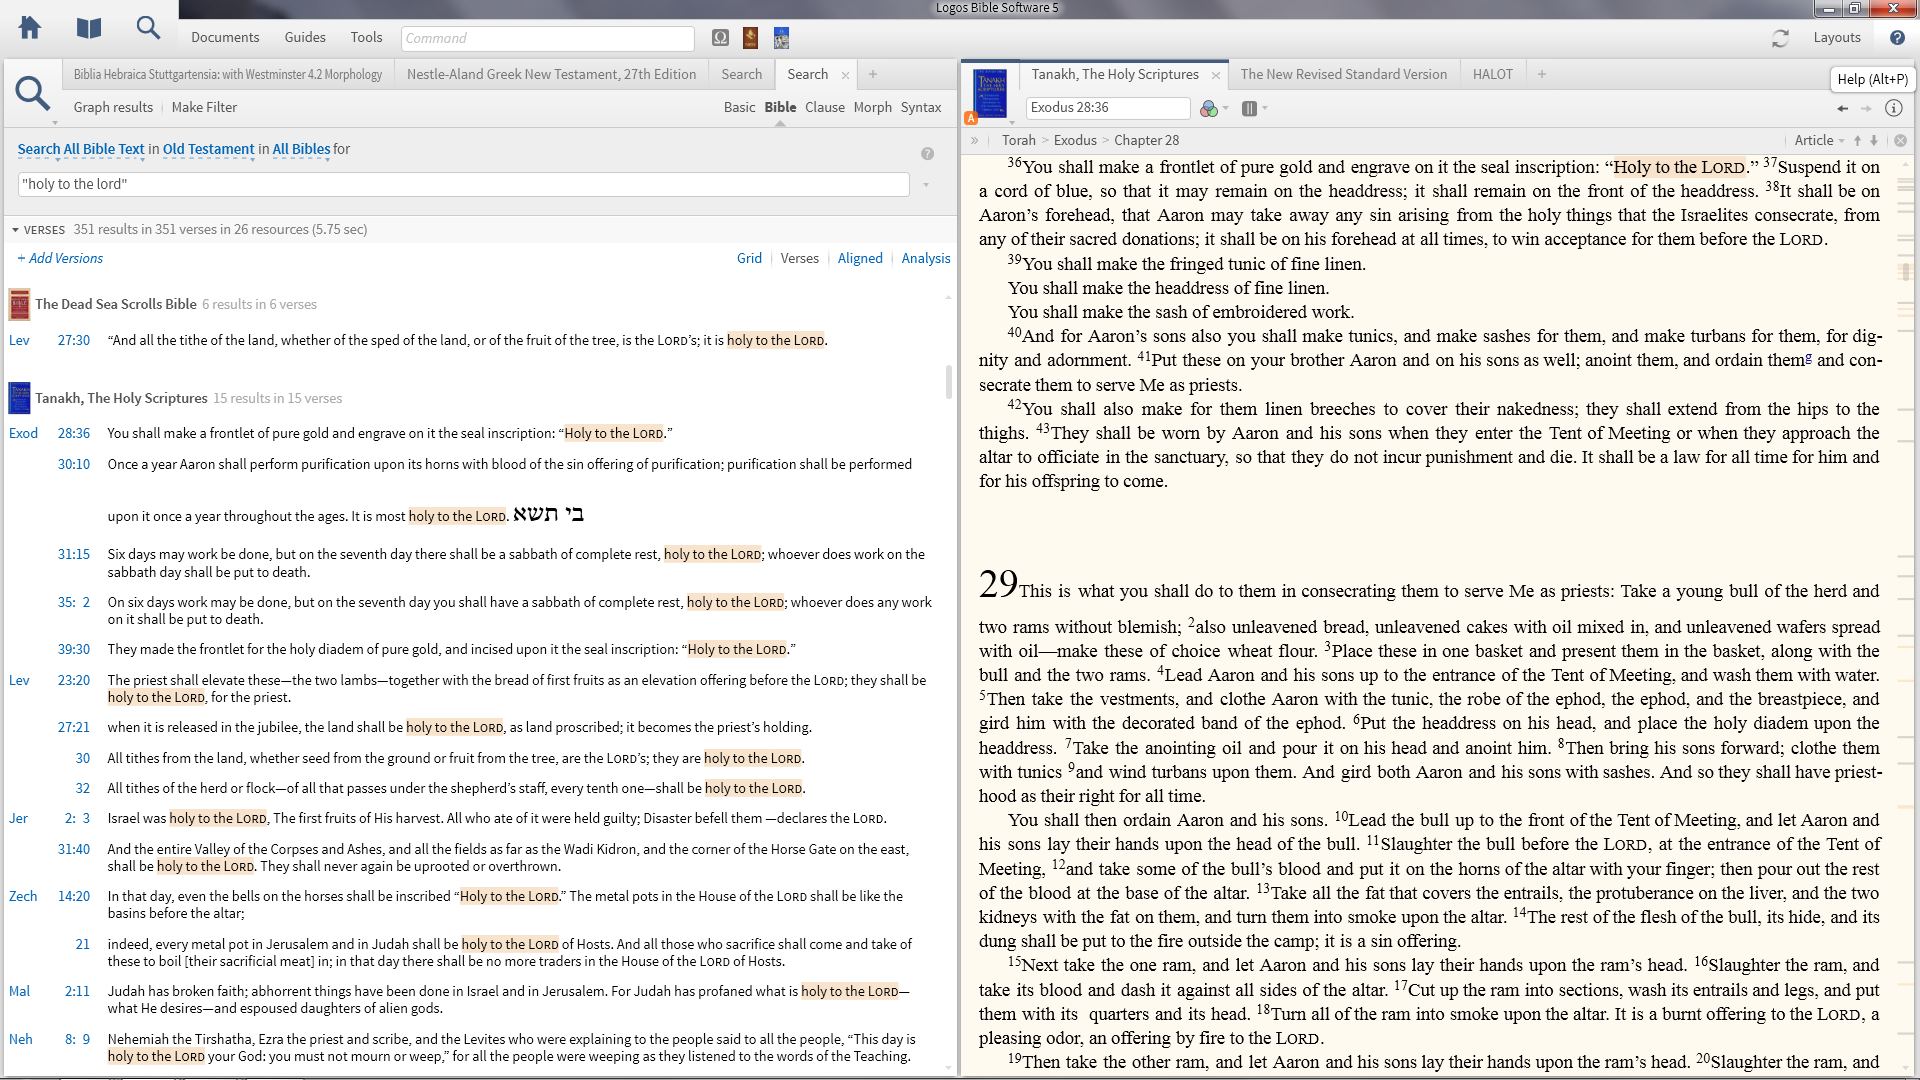
Task: Switch to the HALOT tab
Action: click(1492, 74)
